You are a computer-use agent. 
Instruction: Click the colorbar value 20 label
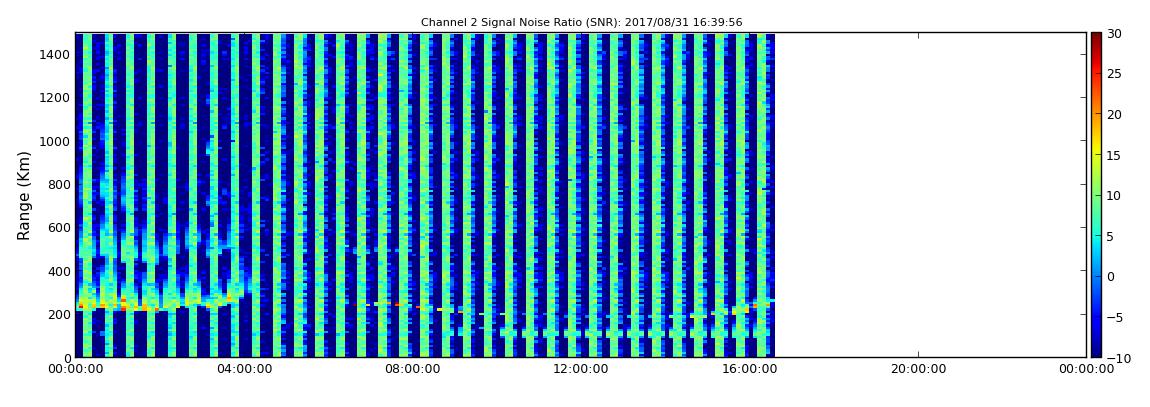(x=1114, y=114)
